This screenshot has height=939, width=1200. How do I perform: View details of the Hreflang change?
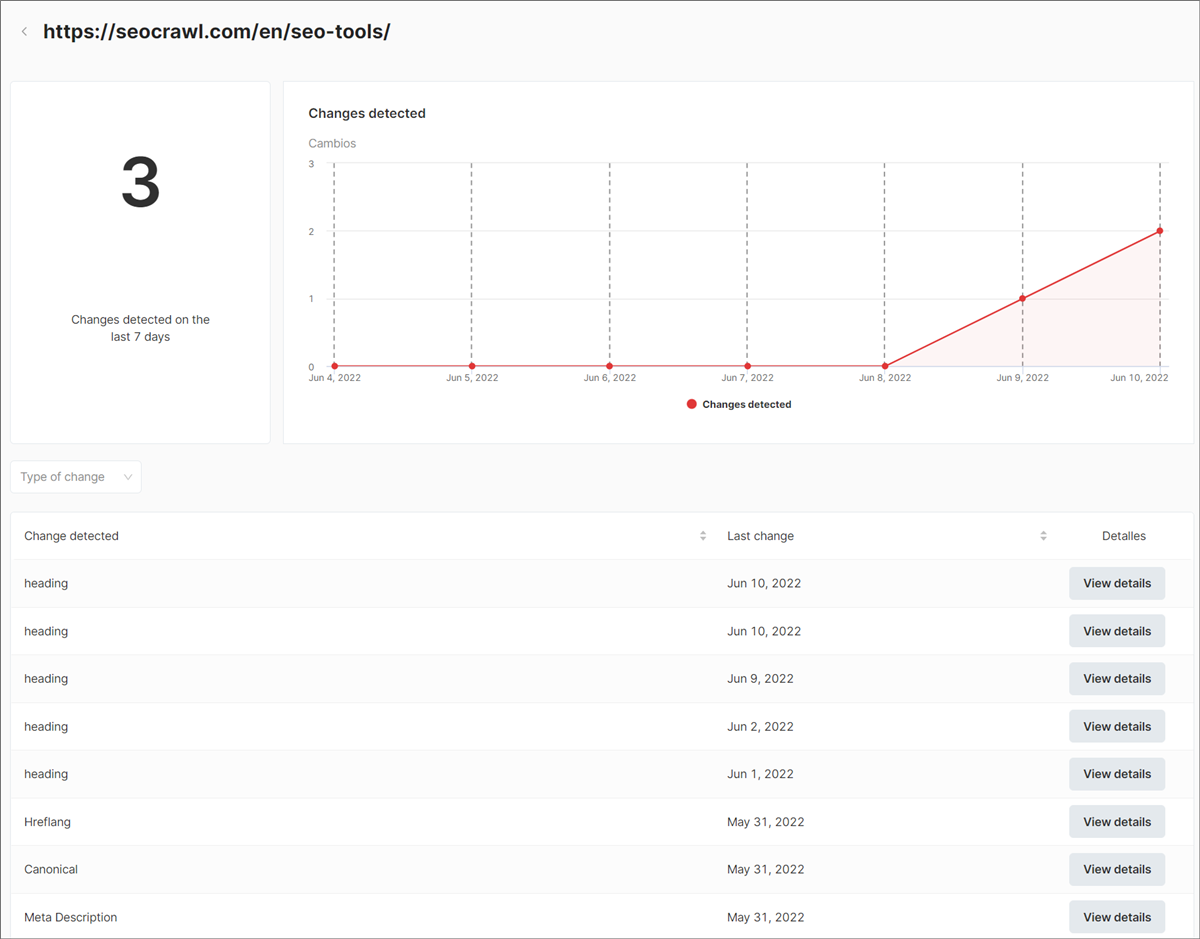(1117, 821)
